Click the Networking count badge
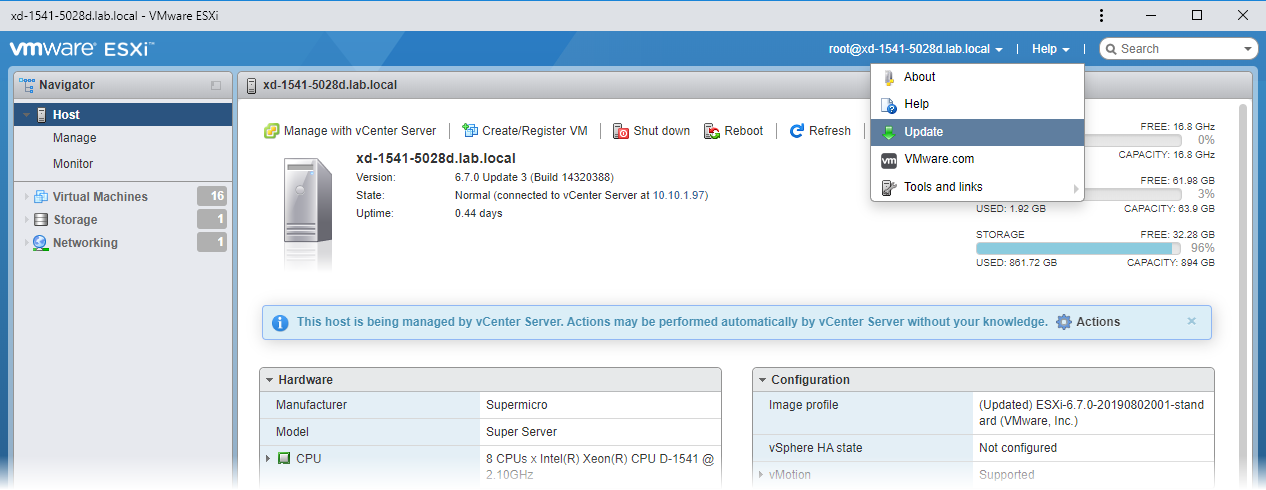The height and width of the screenshot is (490, 1266). click(x=212, y=242)
